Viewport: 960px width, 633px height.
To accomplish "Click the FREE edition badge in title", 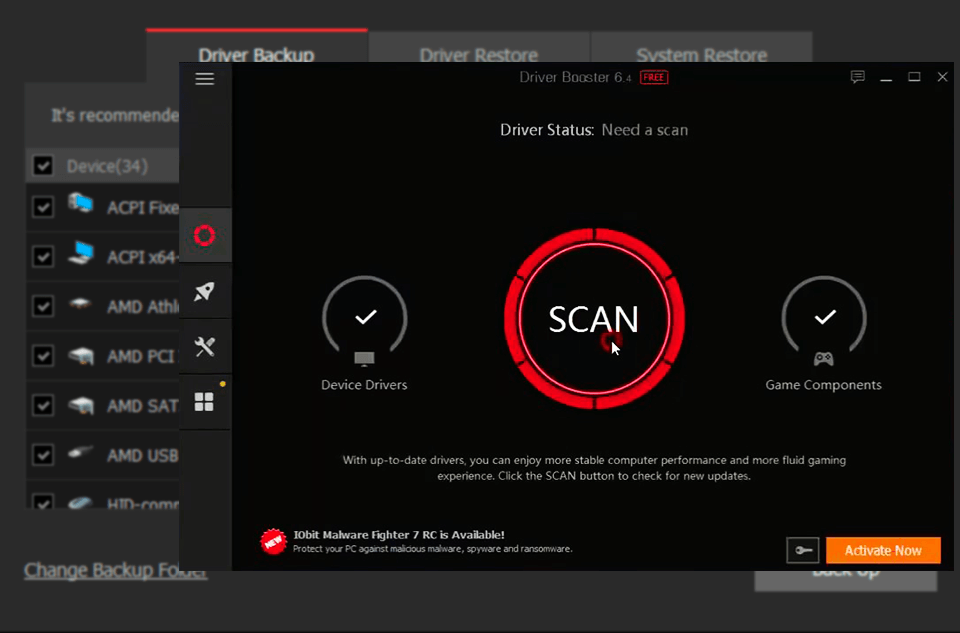I will [x=654, y=77].
